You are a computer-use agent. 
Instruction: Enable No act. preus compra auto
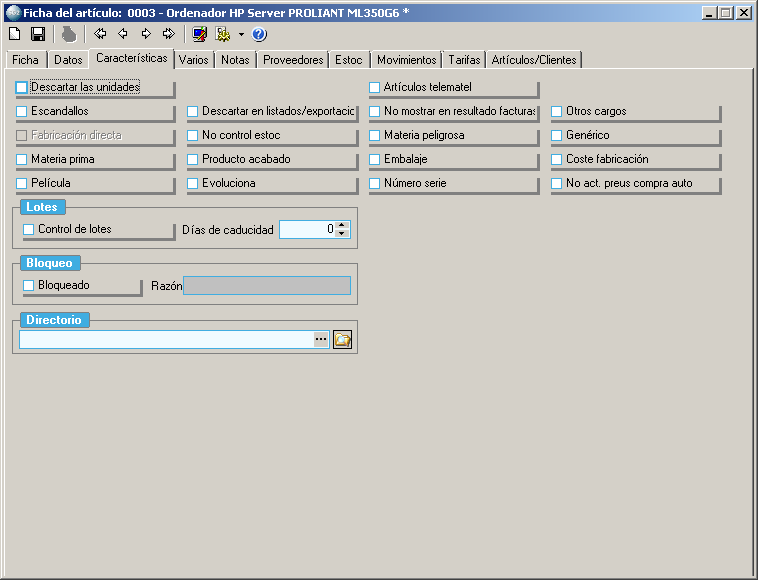tap(556, 184)
